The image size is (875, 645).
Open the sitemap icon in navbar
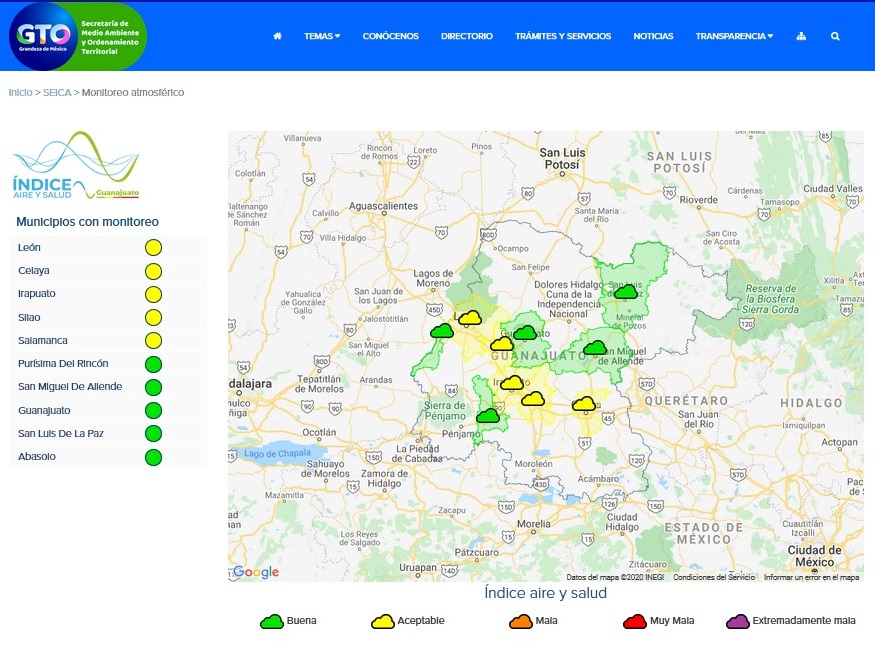pos(801,36)
